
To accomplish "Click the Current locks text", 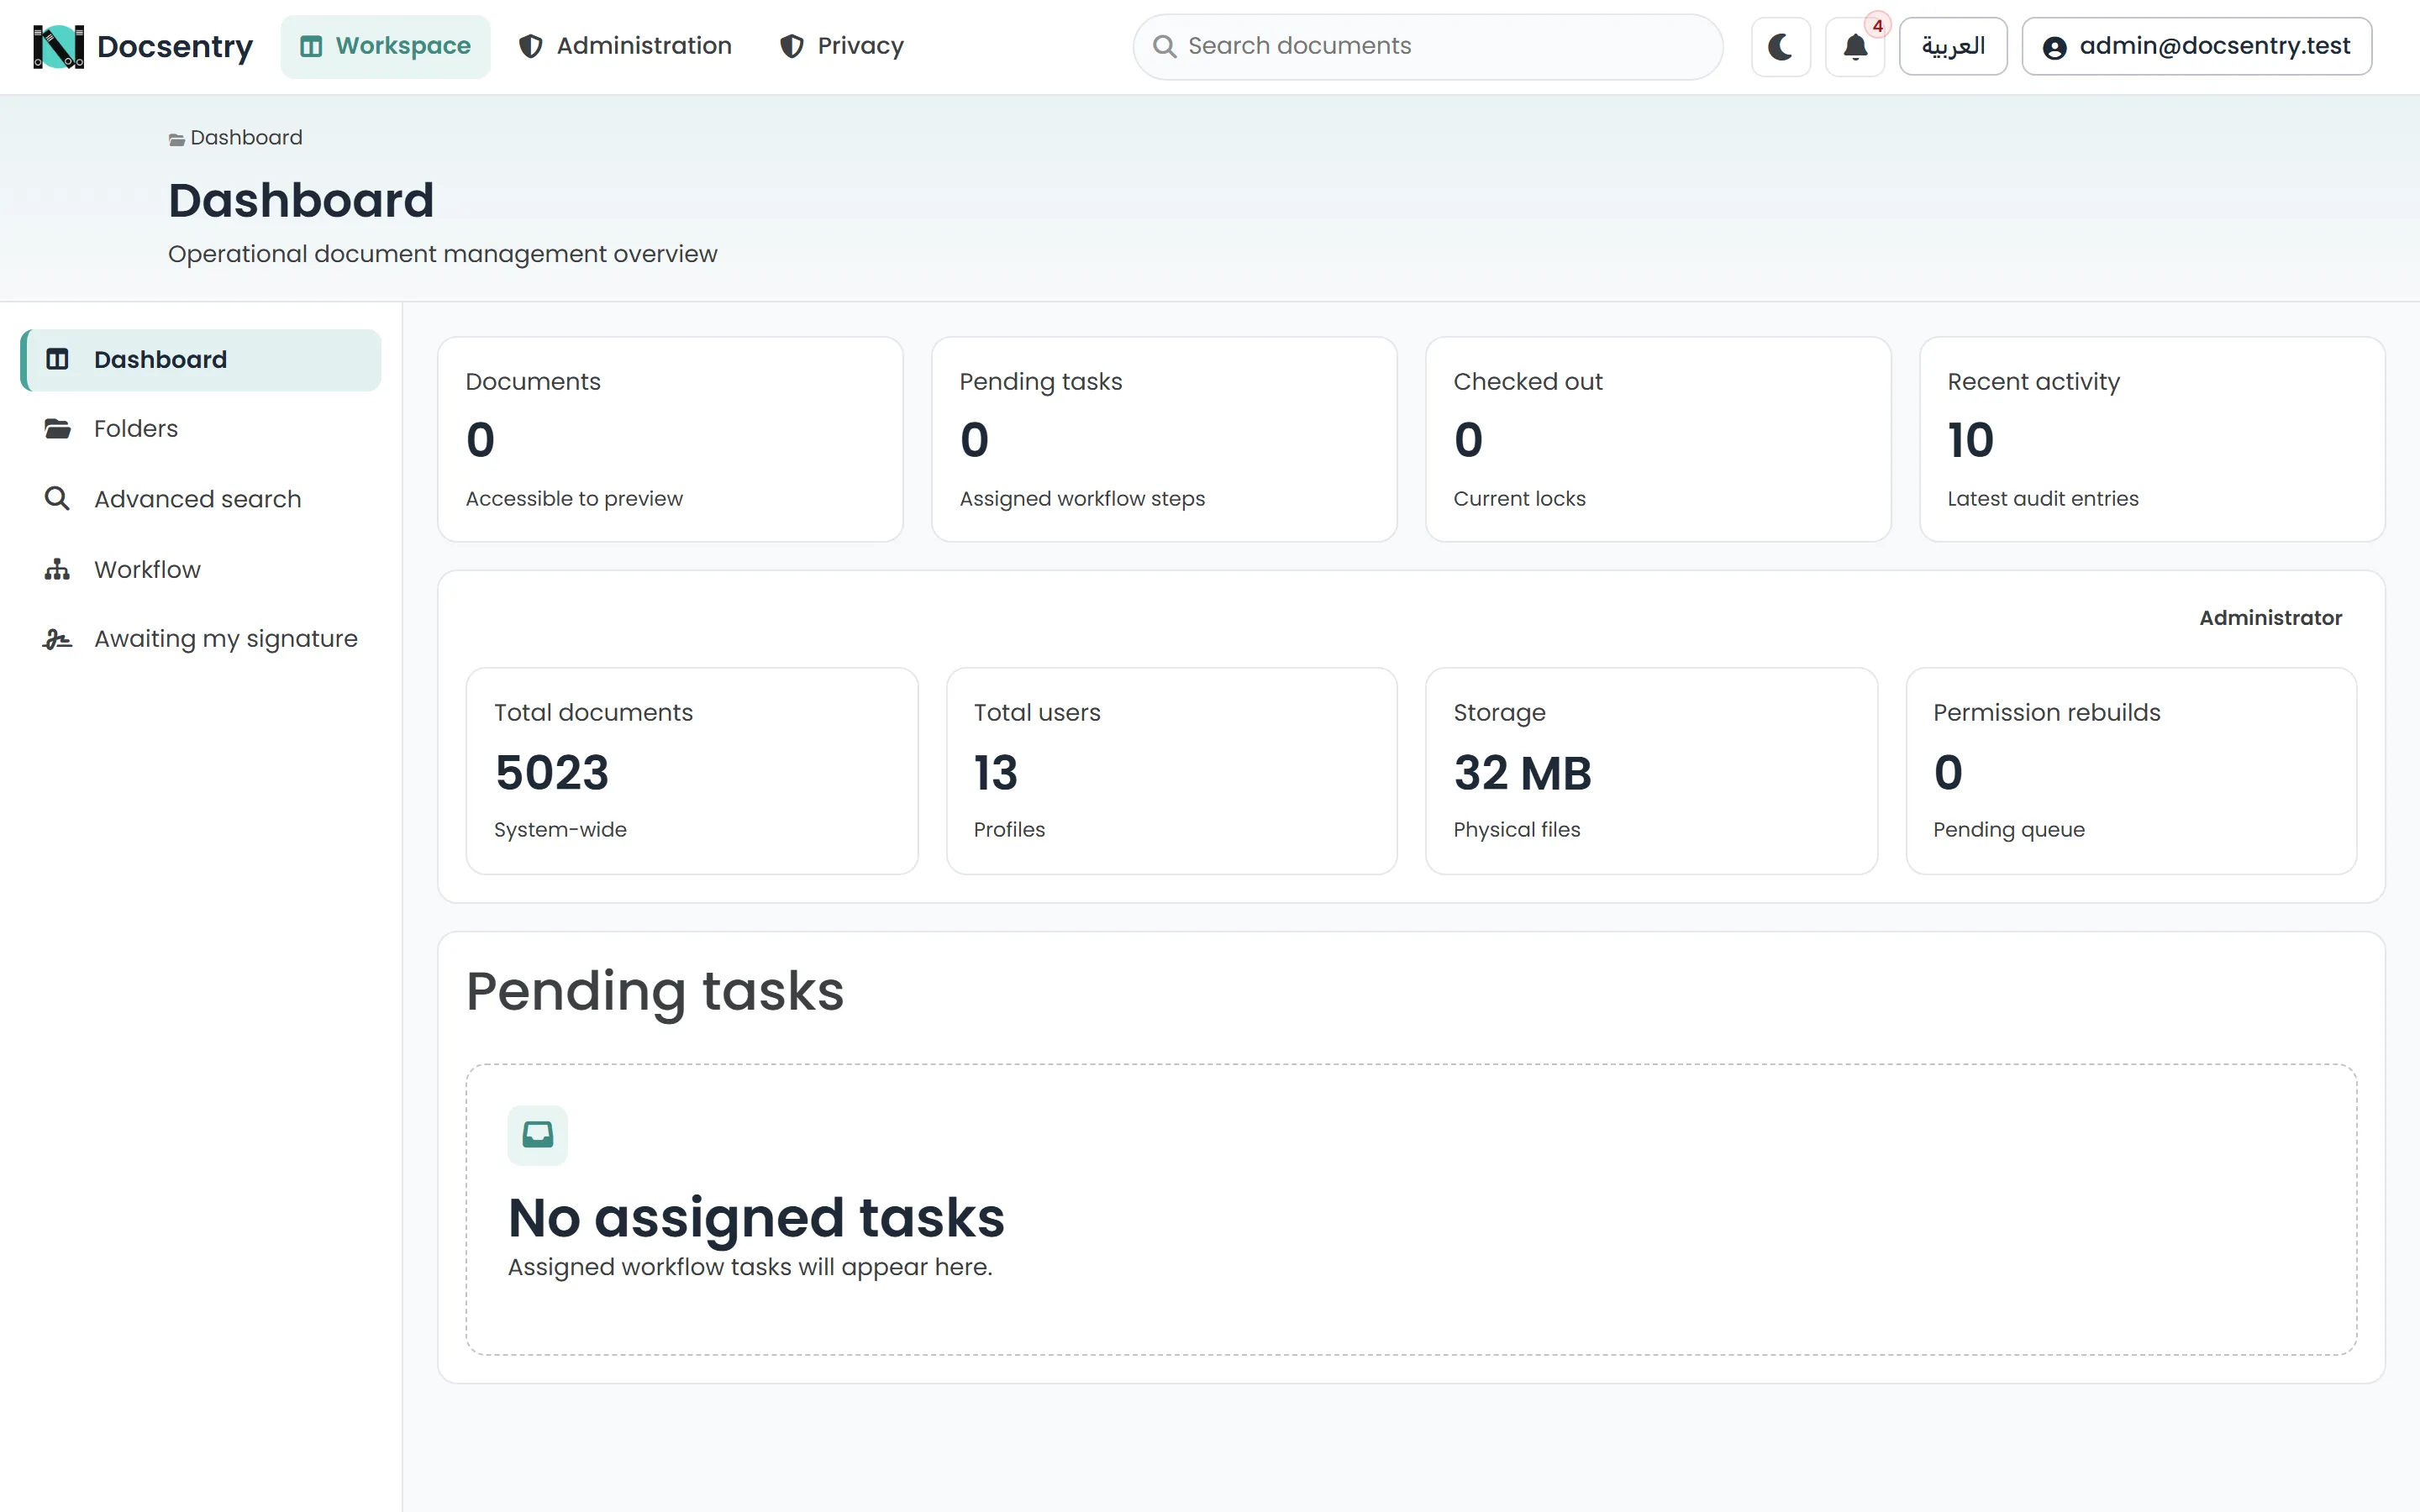I will pos(1519,498).
